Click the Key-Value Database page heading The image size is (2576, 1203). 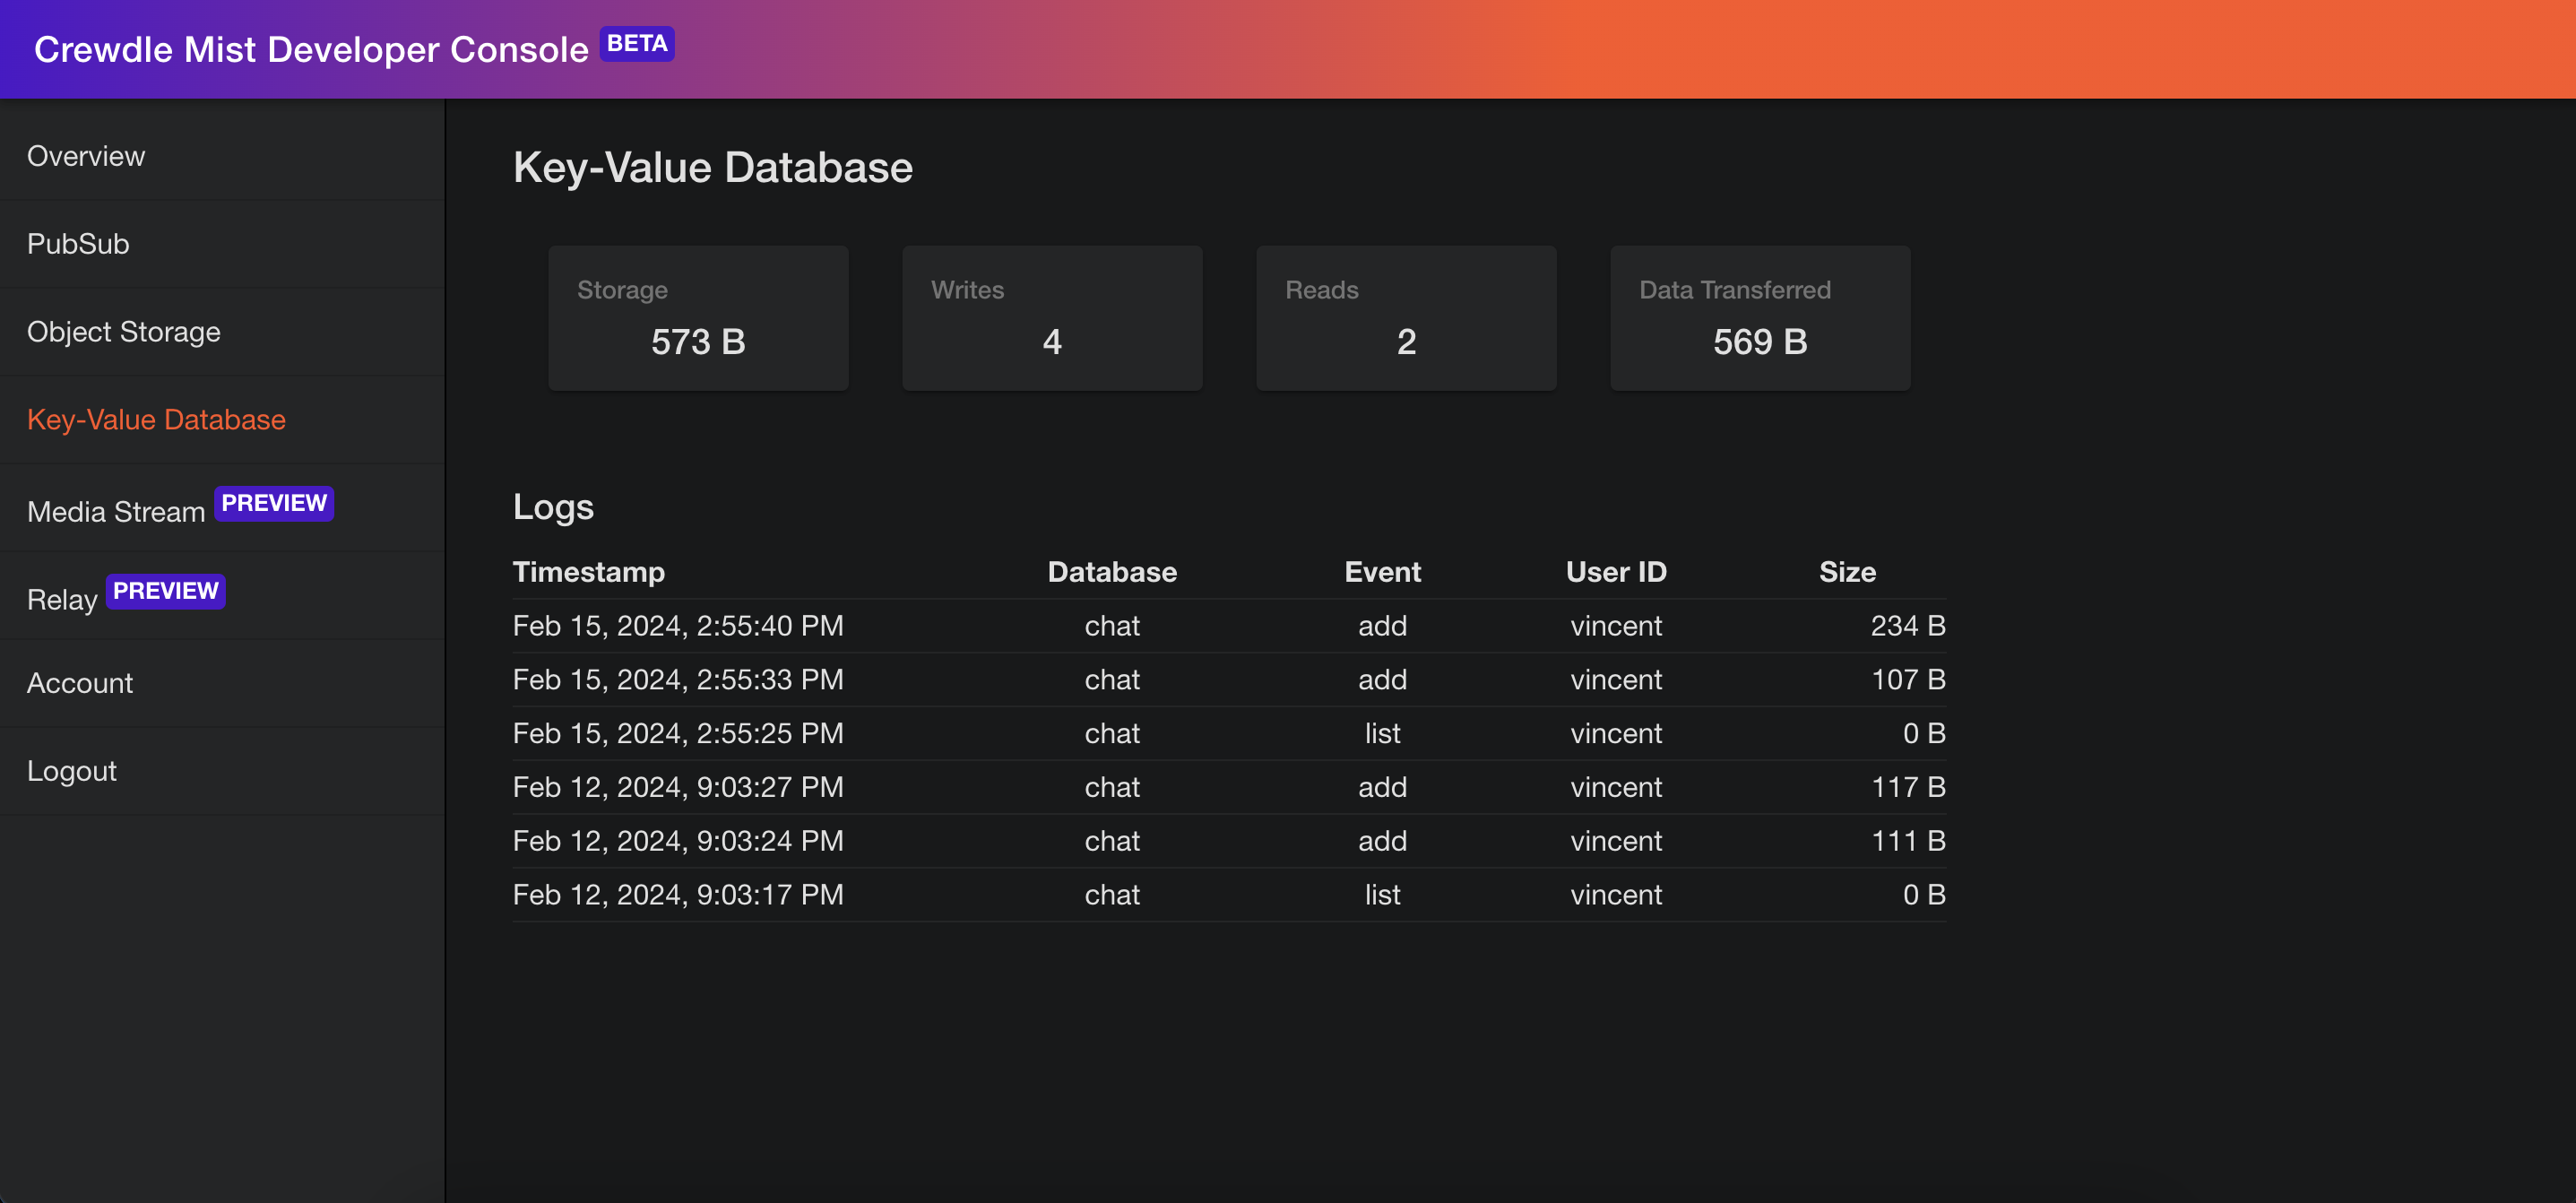click(x=713, y=167)
